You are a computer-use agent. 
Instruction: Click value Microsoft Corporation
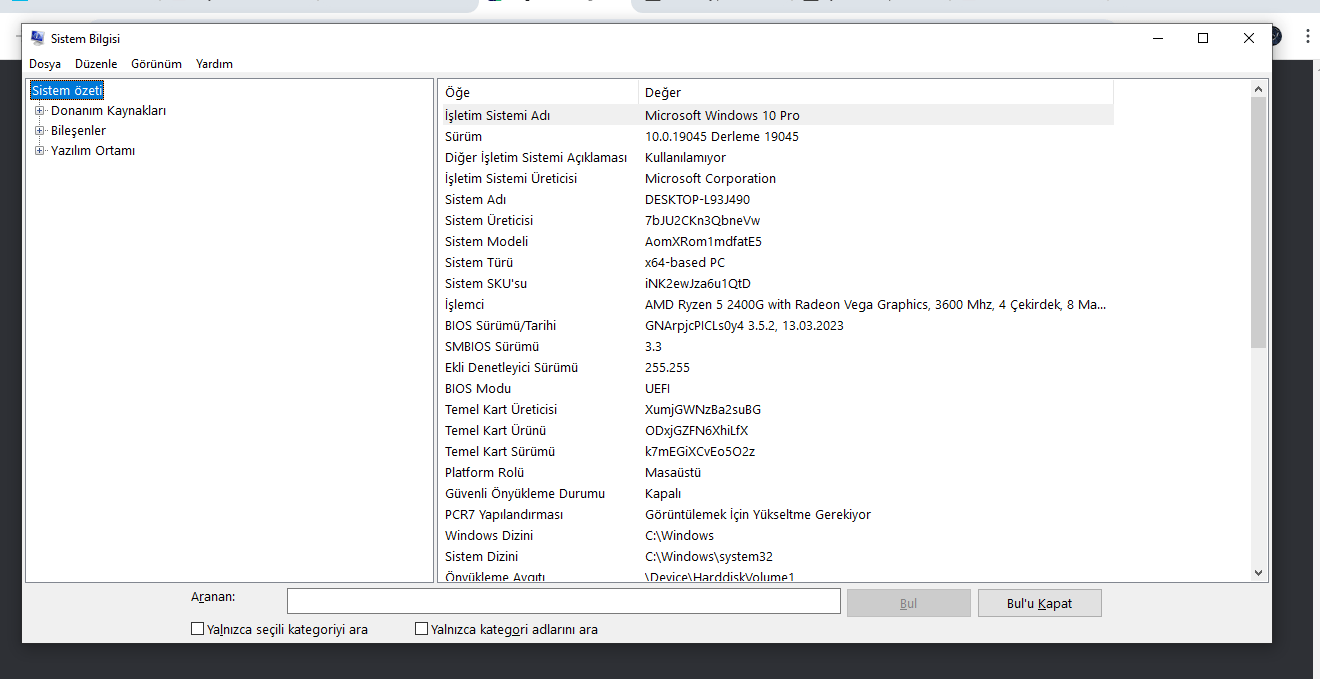click(x=710, y=178)
